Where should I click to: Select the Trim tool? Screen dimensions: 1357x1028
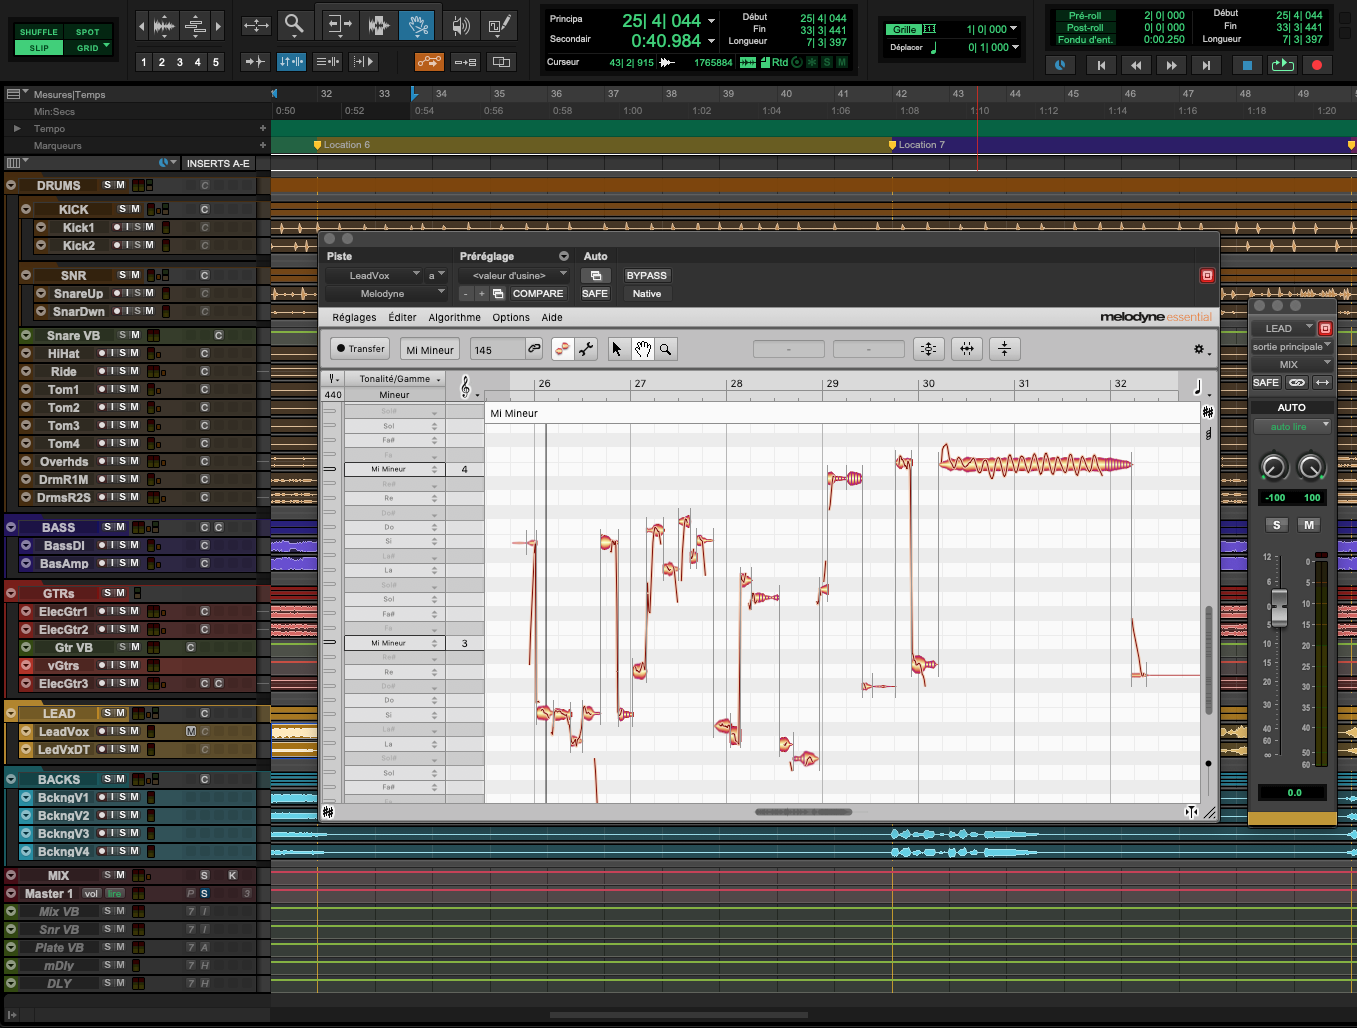[x=338, y=24]
